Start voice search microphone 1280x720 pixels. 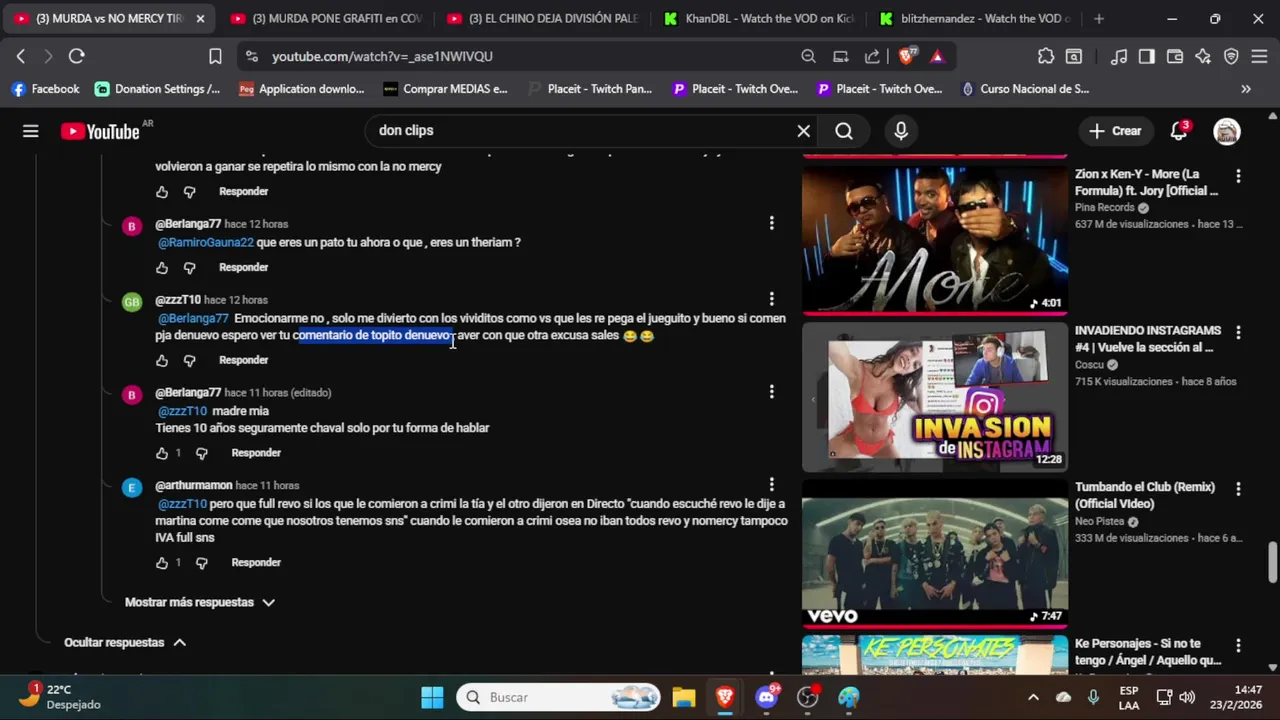[x=901, y=131]
